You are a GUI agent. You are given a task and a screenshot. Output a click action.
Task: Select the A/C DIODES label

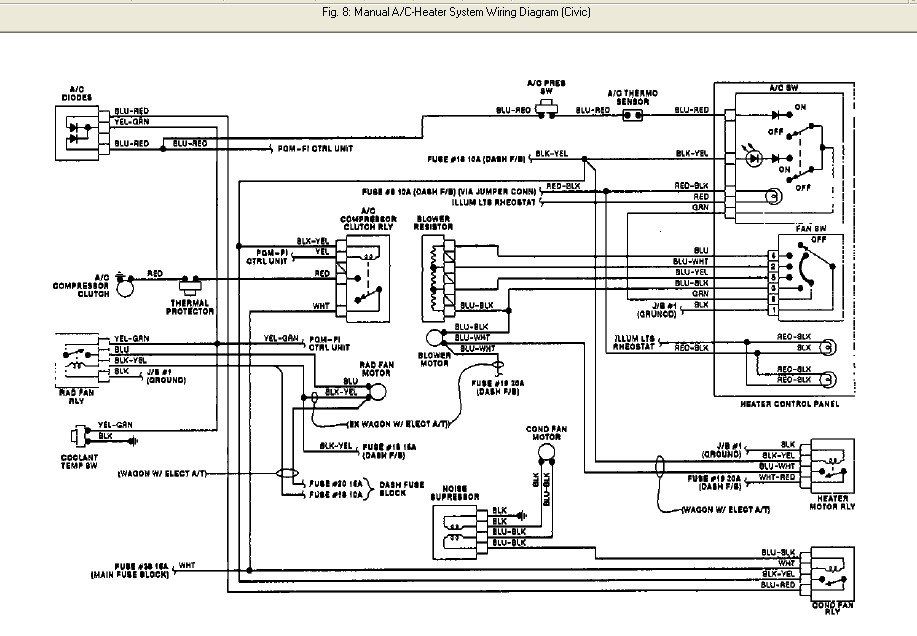click(76, 94)
